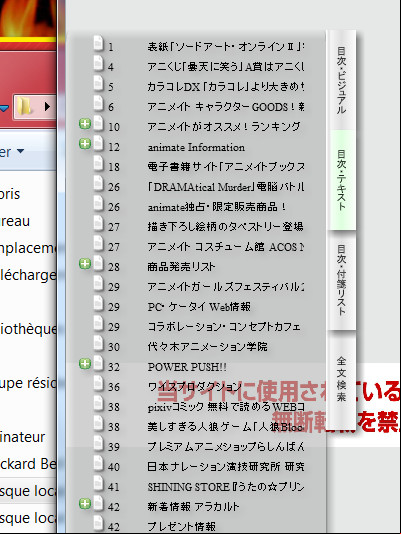Click the page icon beside POWER PUSH!!

coord(98,363)
